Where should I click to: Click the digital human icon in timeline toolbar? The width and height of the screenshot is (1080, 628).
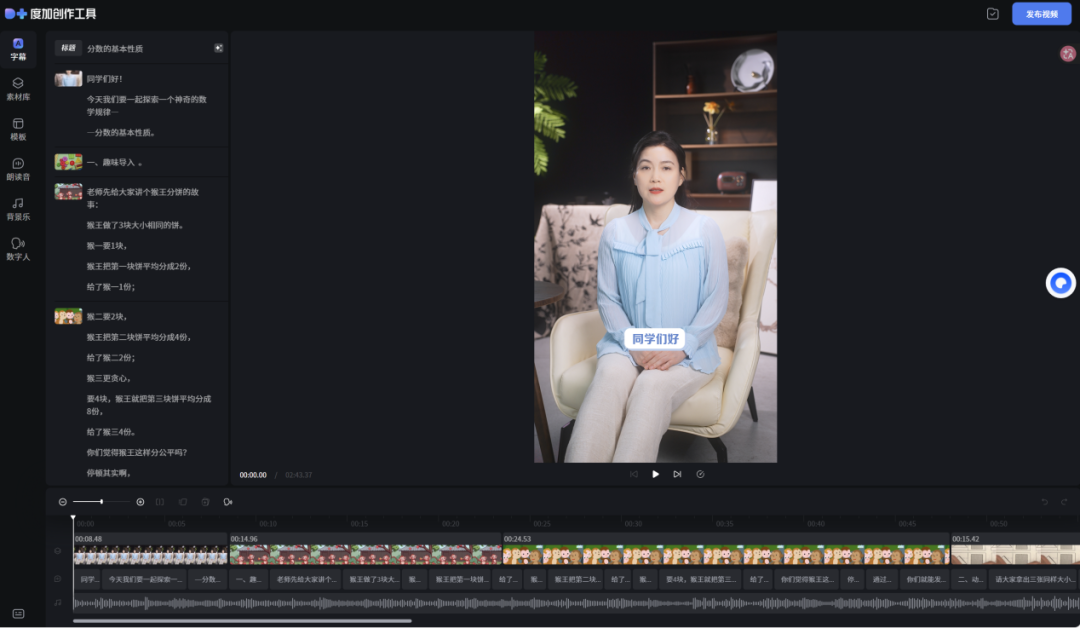coord(228,502)
